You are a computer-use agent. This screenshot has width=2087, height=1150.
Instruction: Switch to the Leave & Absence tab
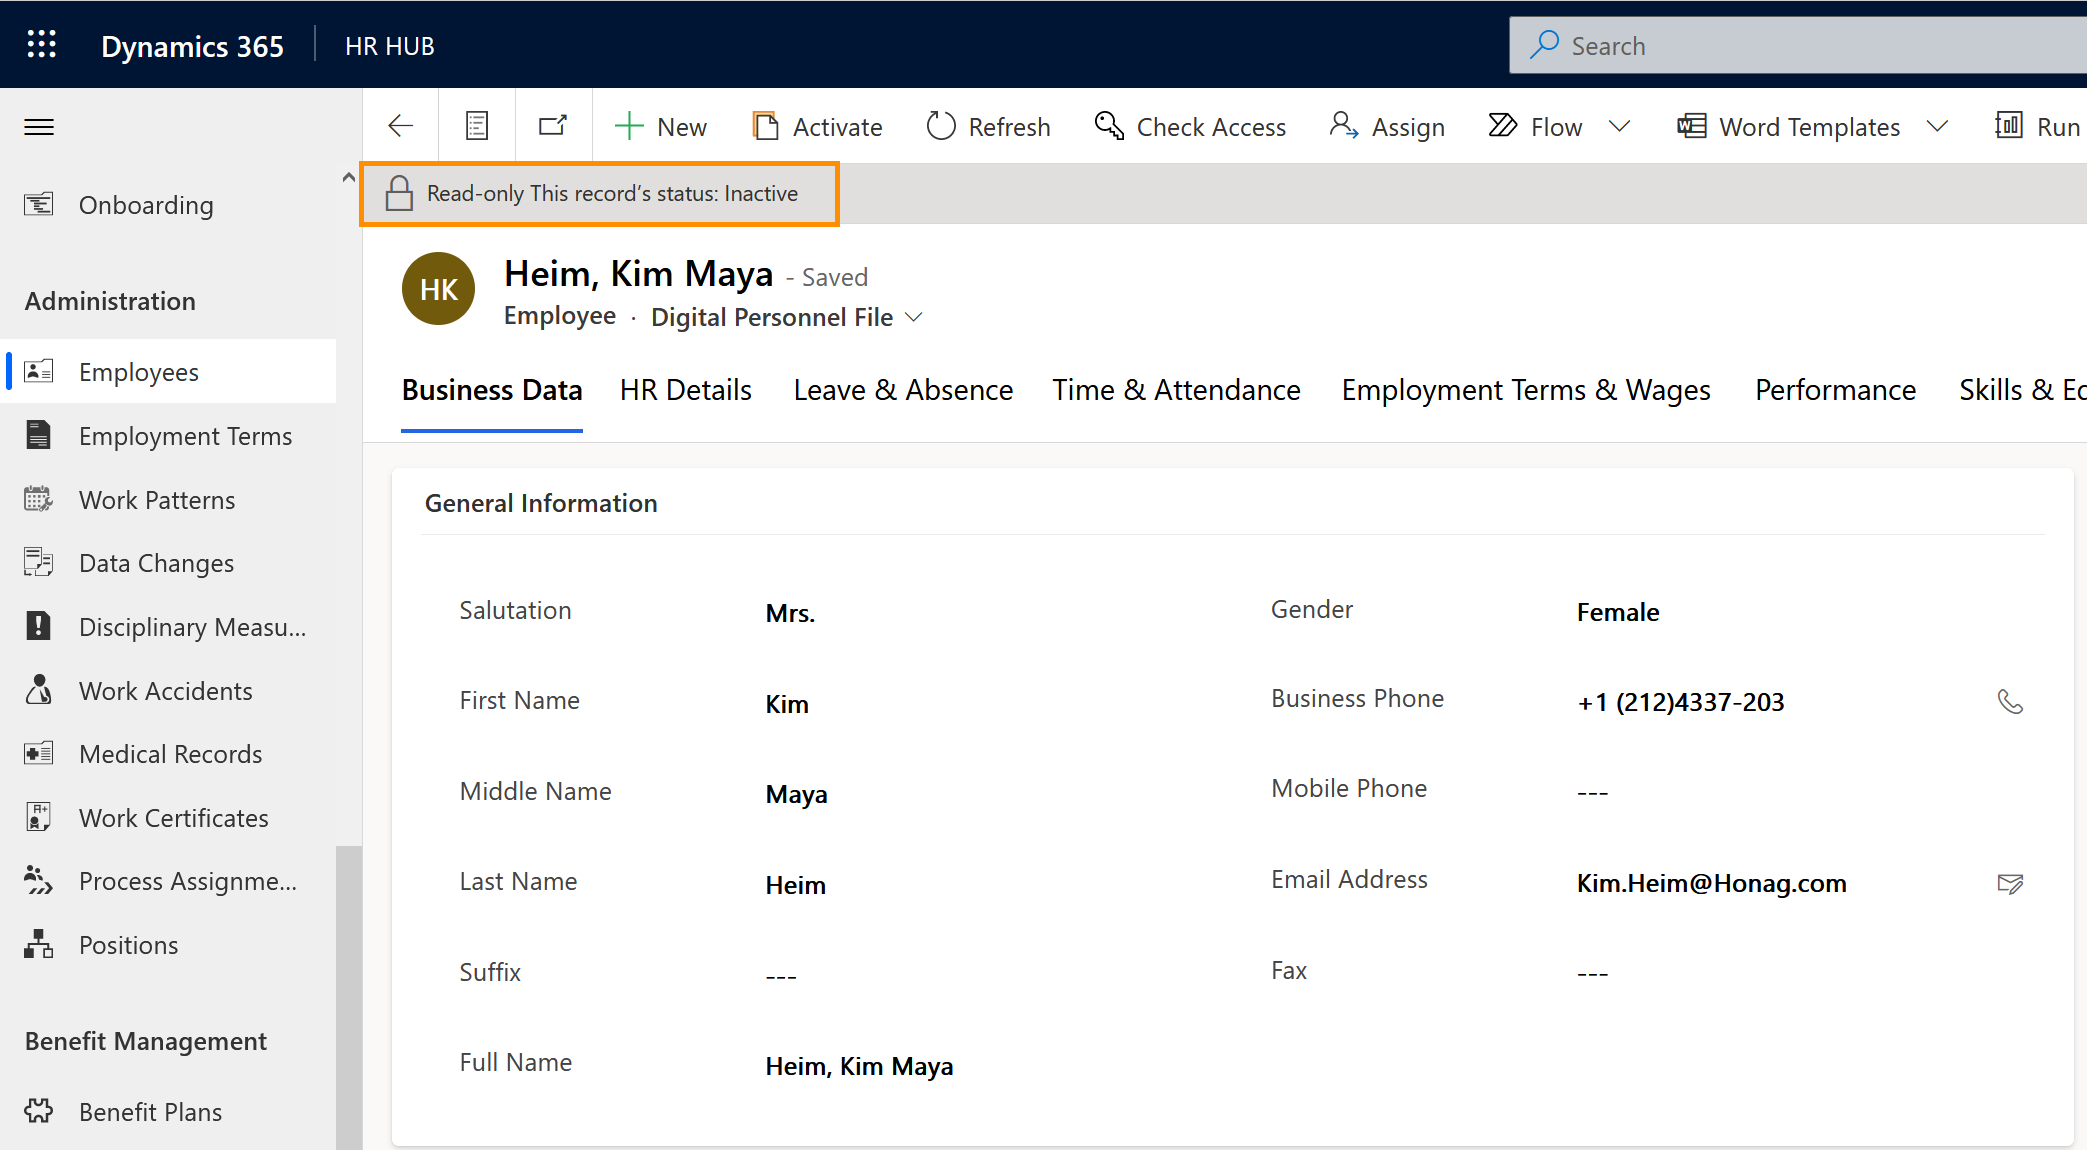(x=903, y=390)
